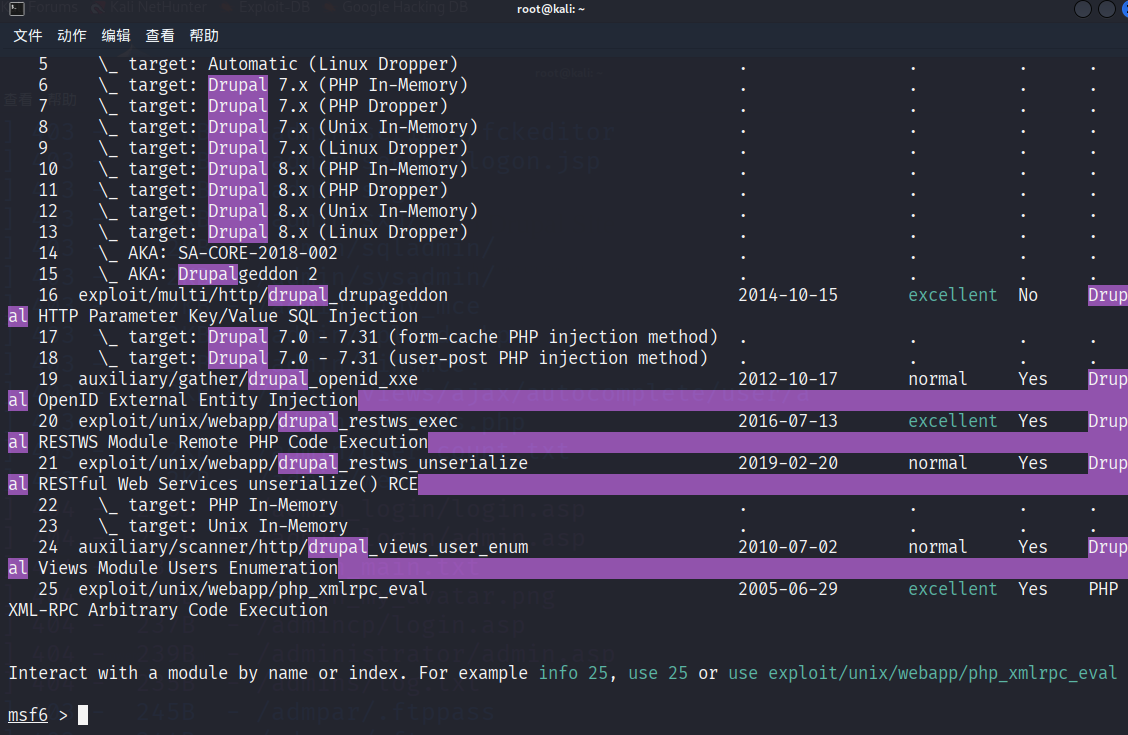The image size is (1128, 735).
Task: Click 'OpenID External Entity Injection' description
Action: pos(198,401)
